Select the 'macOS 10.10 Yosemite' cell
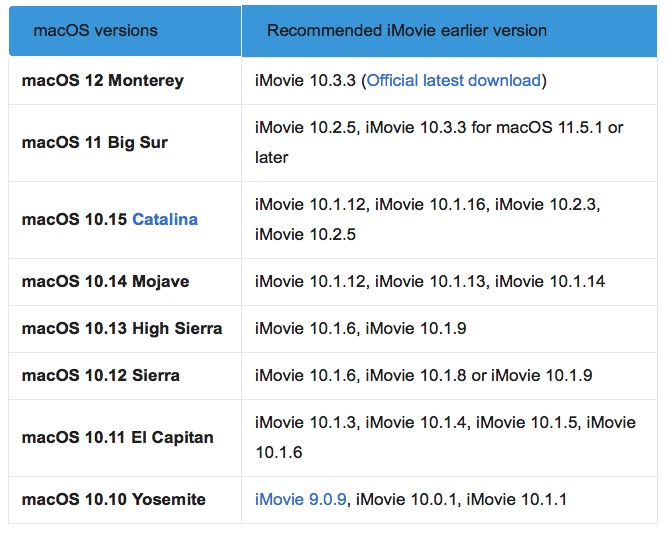Image resolution: width=666 pixels, height=535 pixels. 125,500
